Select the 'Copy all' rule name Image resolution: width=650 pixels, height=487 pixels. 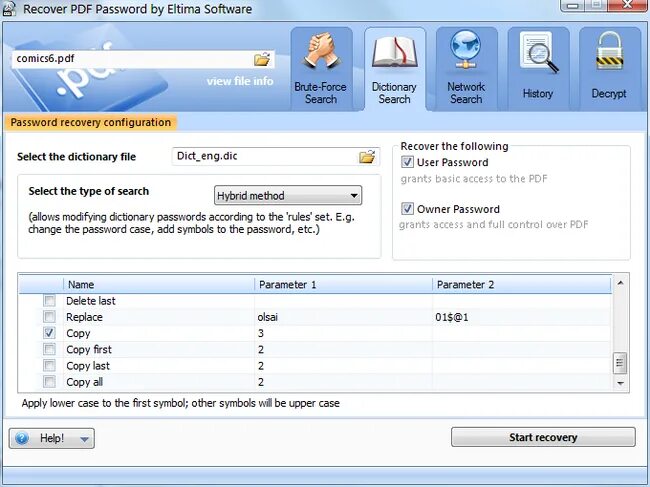tap(85, 382)
